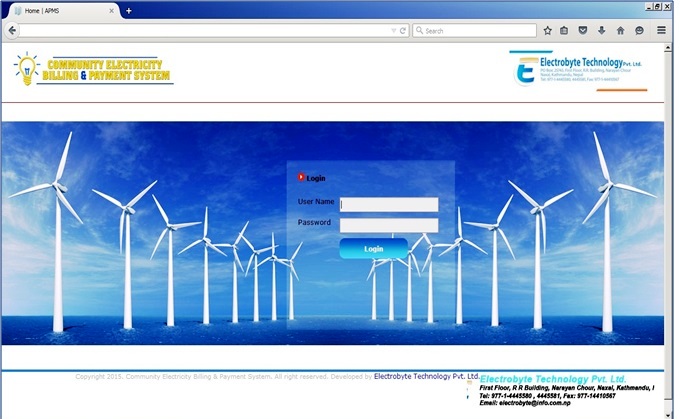The width and height of the screenshot is (680, 419).
Task: Open the Firefox hamburger menu
Action: (662, 30)
